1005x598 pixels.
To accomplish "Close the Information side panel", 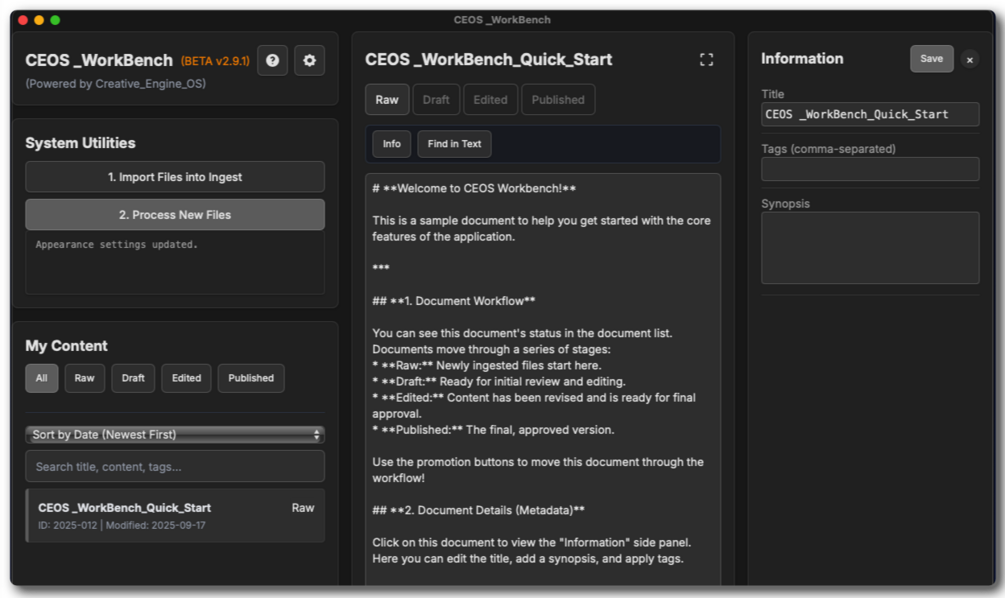I will click(x=969, y=60).
